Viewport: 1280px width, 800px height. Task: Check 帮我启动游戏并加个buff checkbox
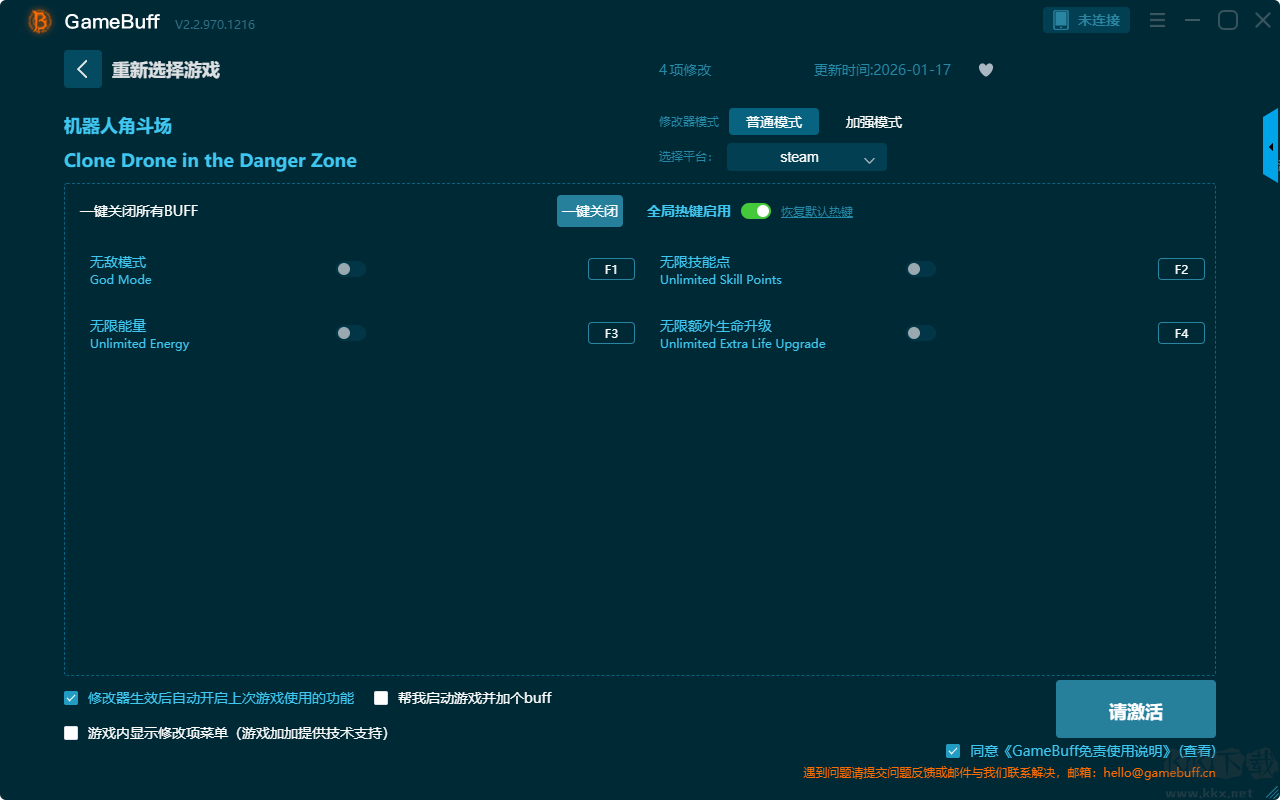coord(381,698)
